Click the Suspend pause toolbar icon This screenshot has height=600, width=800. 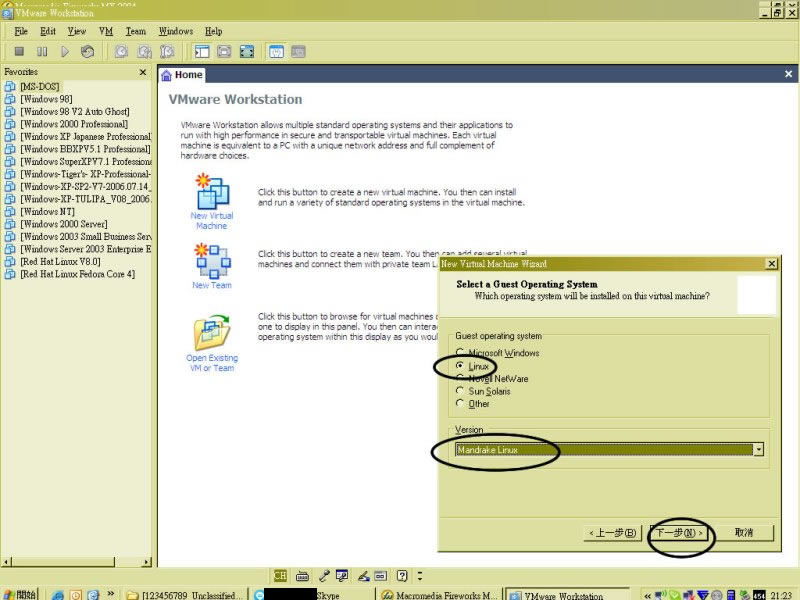(x=42, y=52)
